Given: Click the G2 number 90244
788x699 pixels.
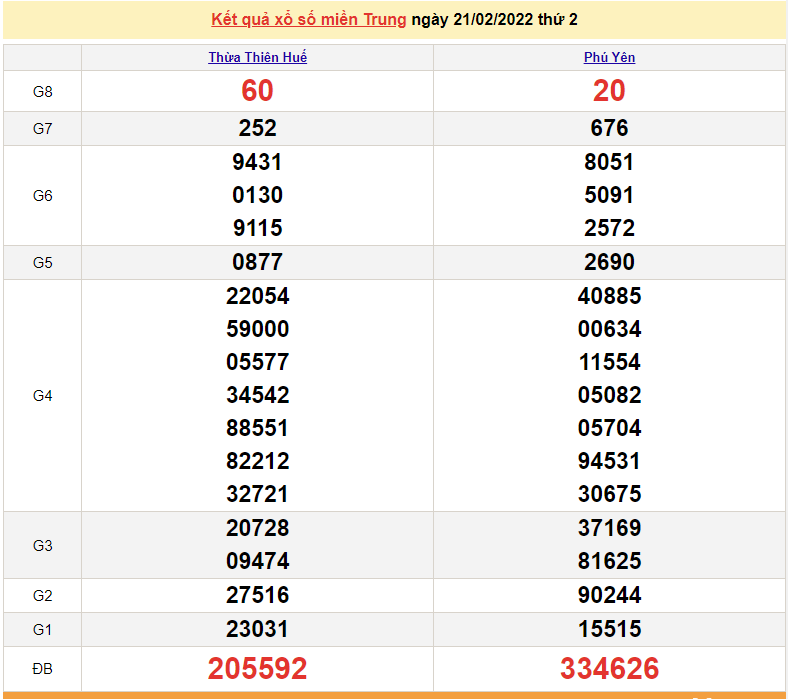Looking at the screenshot, I should [x=609, y=595].
